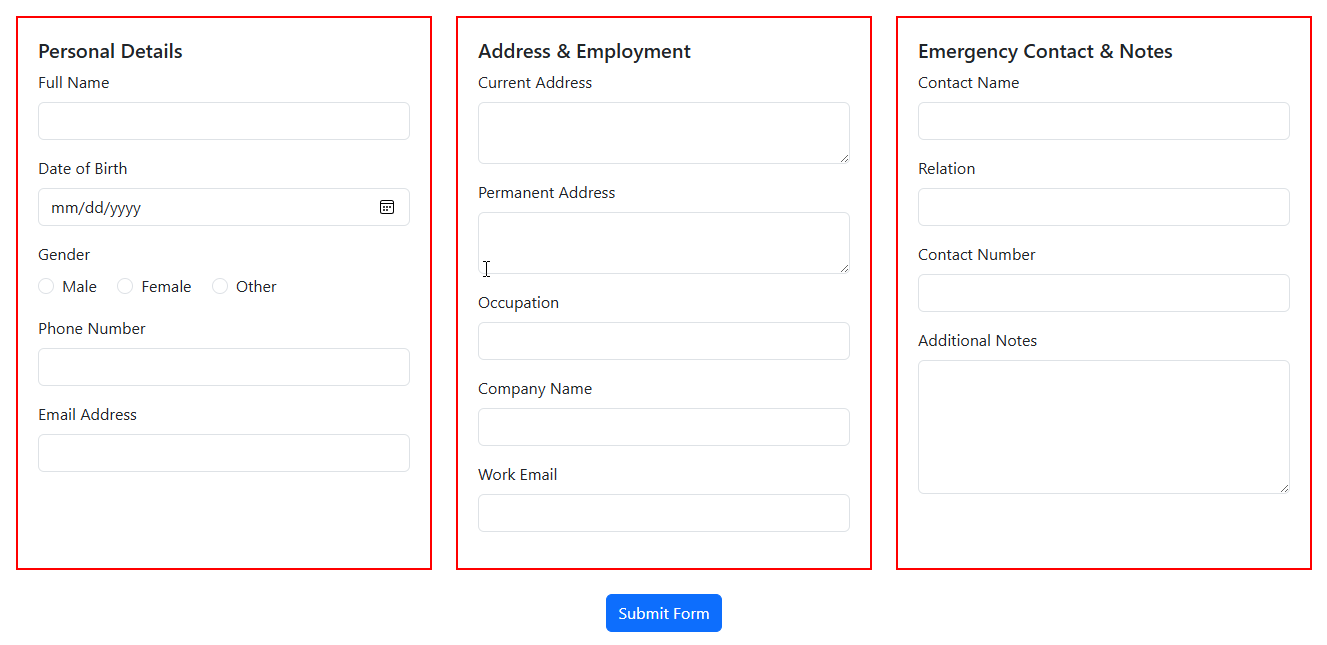Click the Company Name field

[664, 427]
